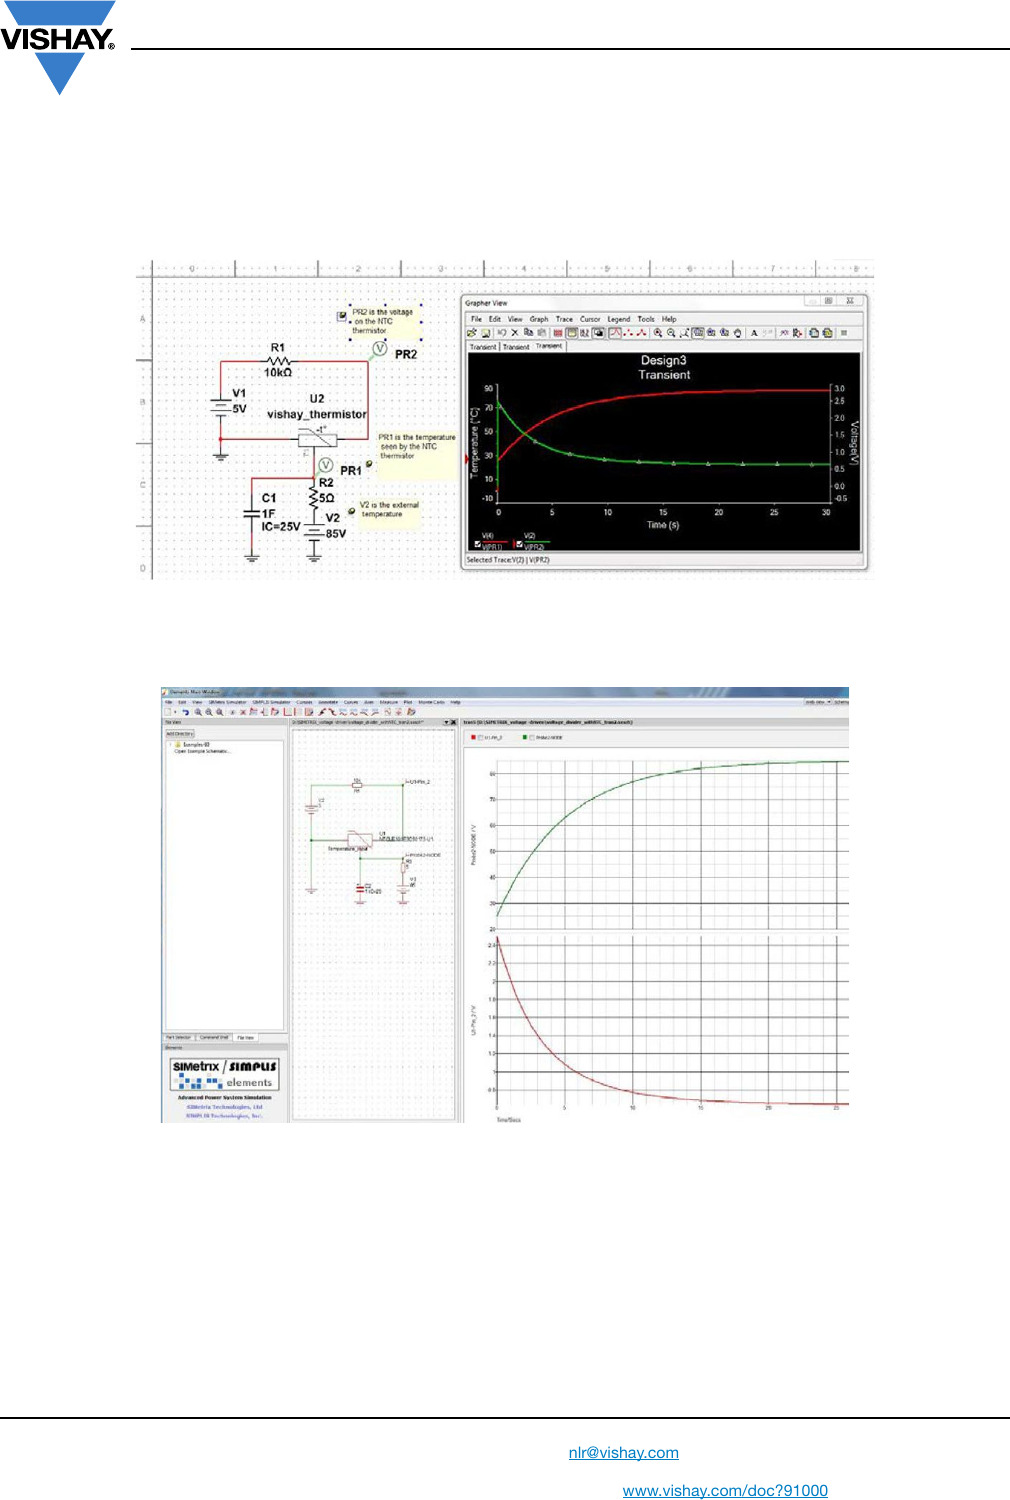
Task: Toggle the V(PR1) trace checkbox in legend
Action: (478, 545)
